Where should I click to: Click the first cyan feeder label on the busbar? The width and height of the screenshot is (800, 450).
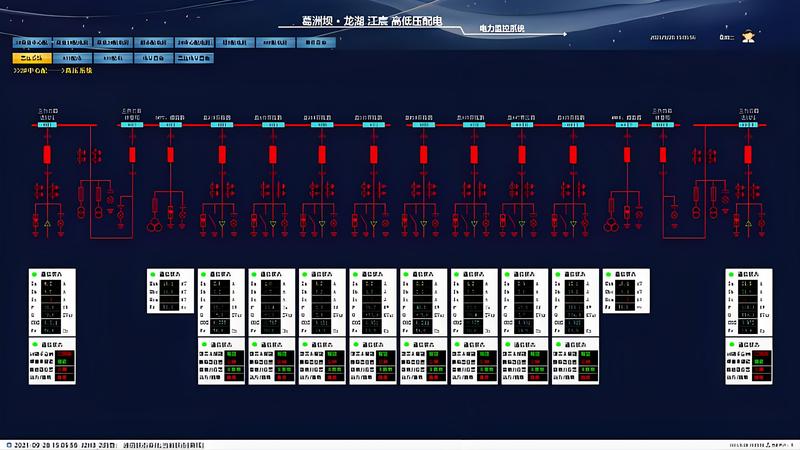click(49, 125)
